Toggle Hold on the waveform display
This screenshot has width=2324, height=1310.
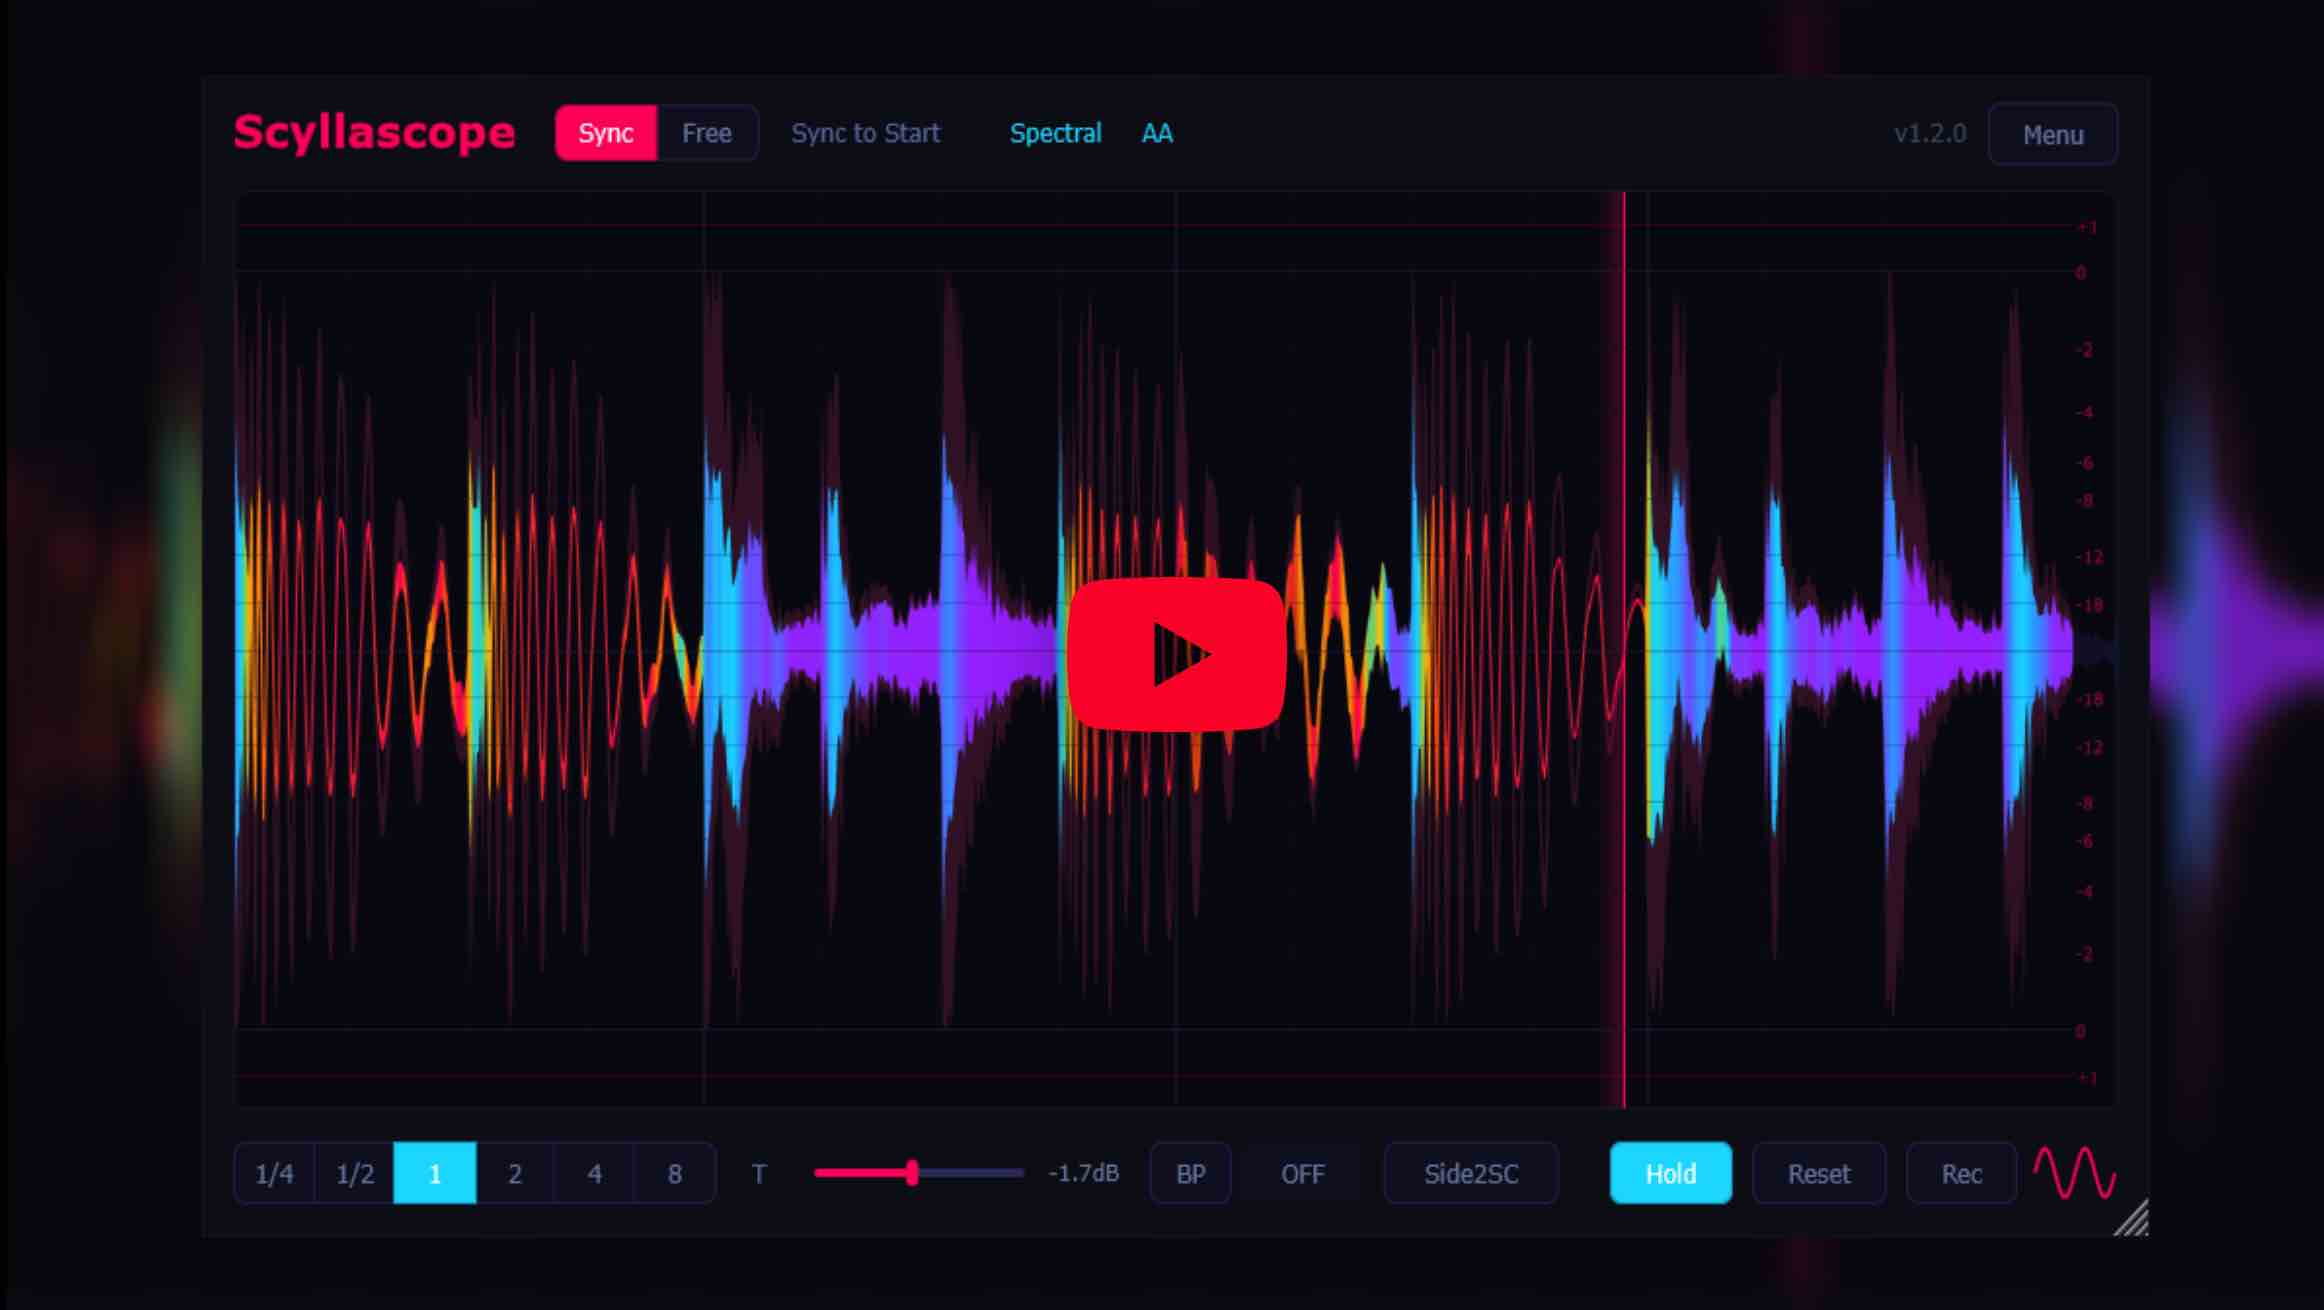[x=1670, y=1173]
